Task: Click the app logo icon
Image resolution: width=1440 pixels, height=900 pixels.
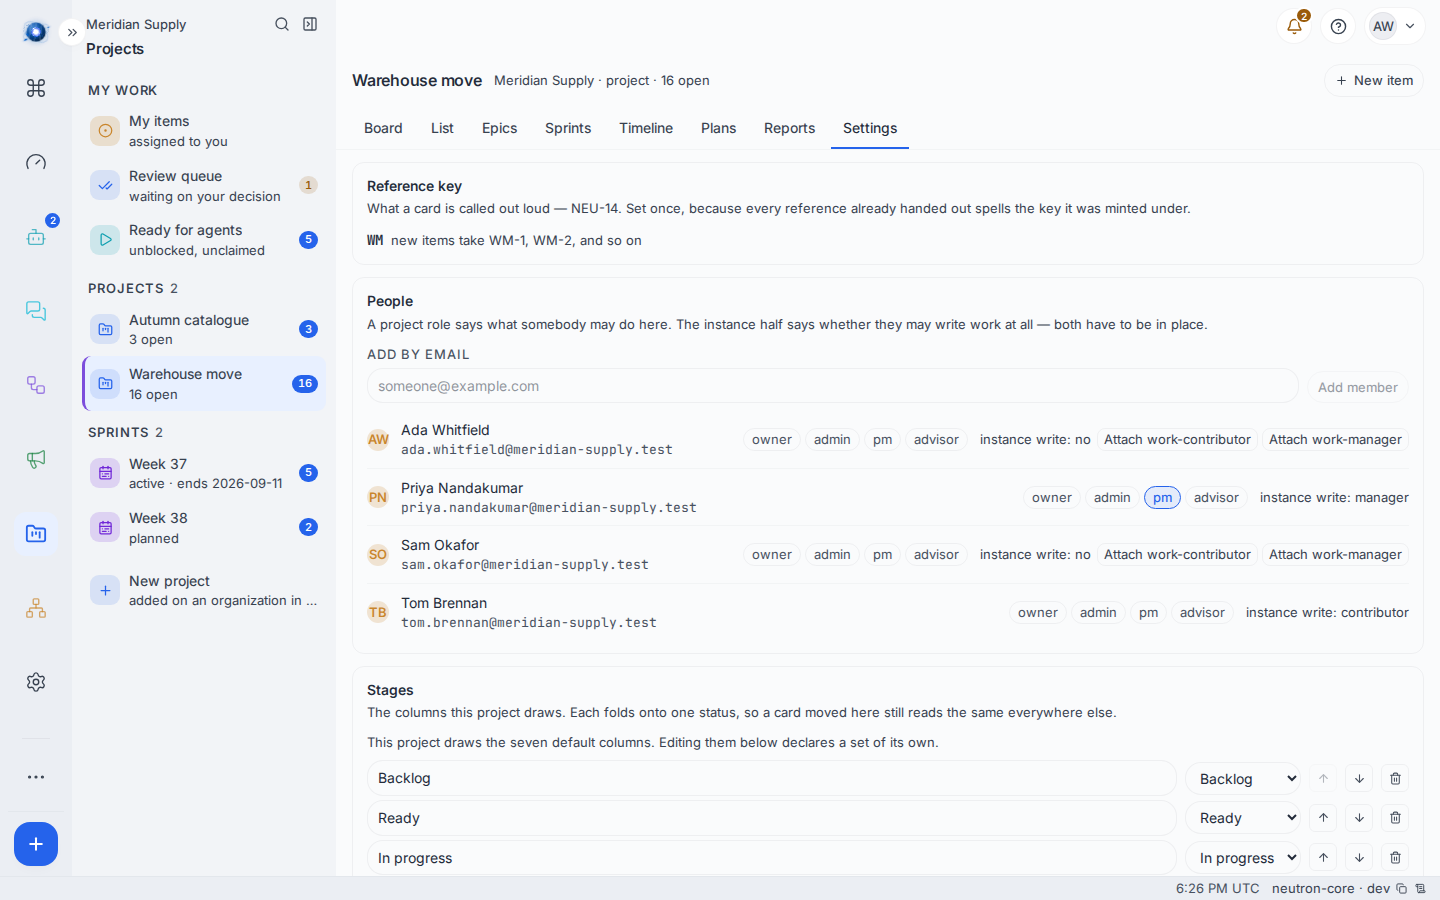Action: point(36,32)
